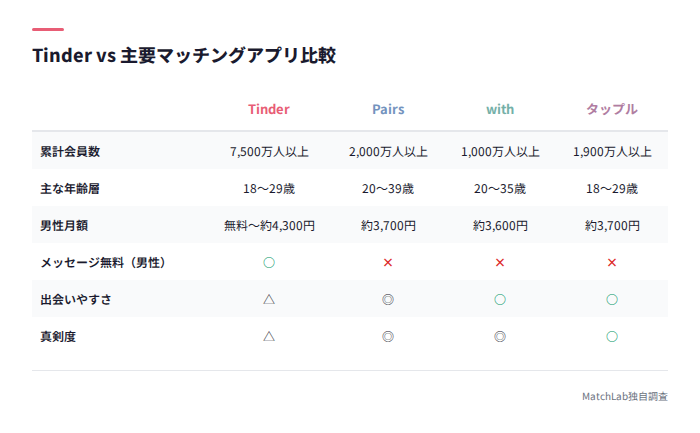The image size is (700, 433).
Task: Select the Tinder column header
Action: coord(269,109)
